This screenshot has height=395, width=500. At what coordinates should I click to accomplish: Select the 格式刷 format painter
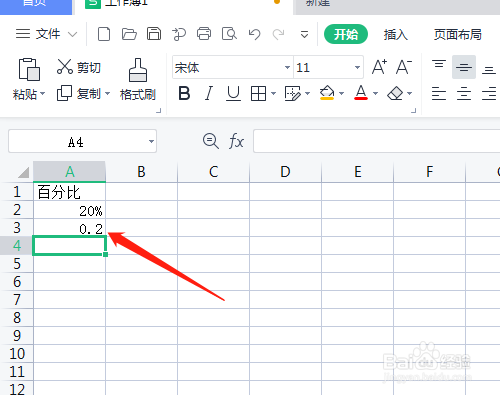click(x=138, y=80)
